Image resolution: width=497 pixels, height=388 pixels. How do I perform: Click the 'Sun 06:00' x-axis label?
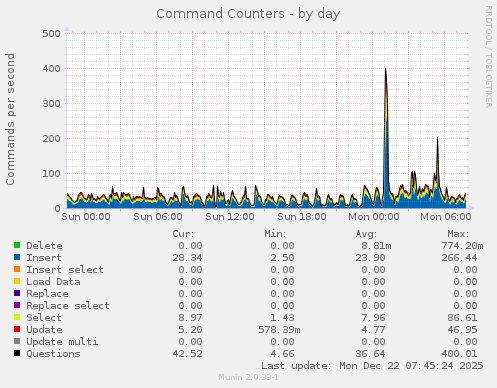pyautogui.click(x=158, y=217)
